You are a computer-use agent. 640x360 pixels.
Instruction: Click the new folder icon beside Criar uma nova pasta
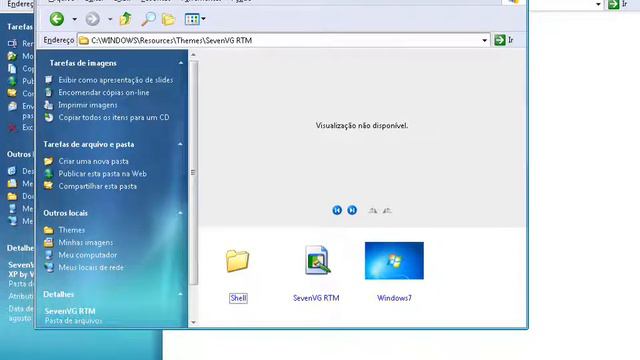tap(49, 161)
